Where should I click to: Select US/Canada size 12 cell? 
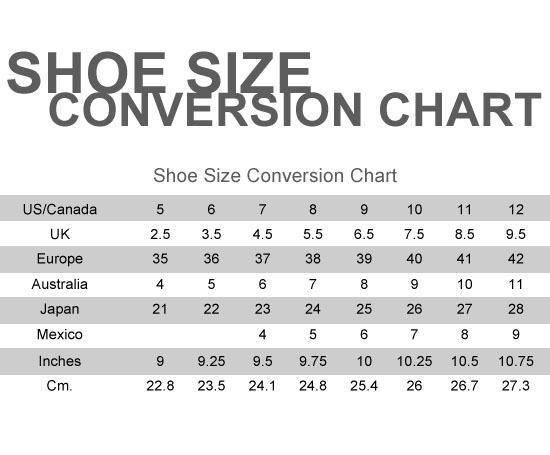point(516,209)
